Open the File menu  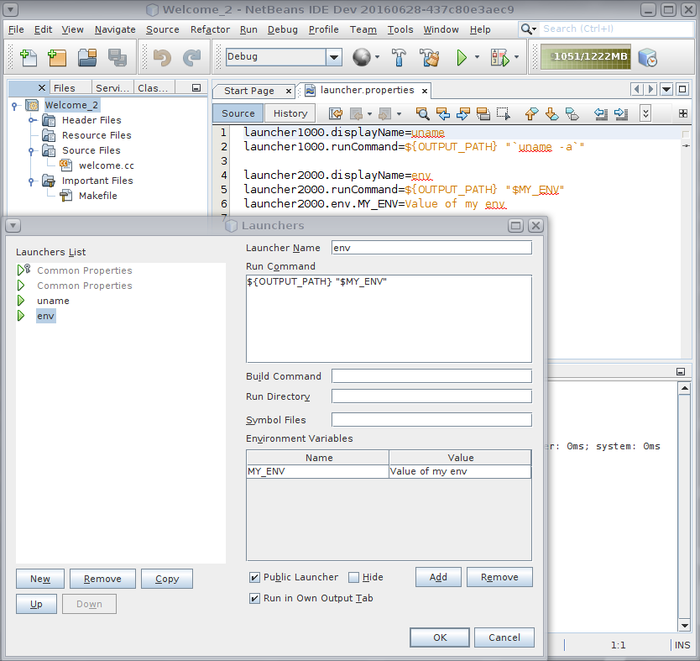pos(16,29)
